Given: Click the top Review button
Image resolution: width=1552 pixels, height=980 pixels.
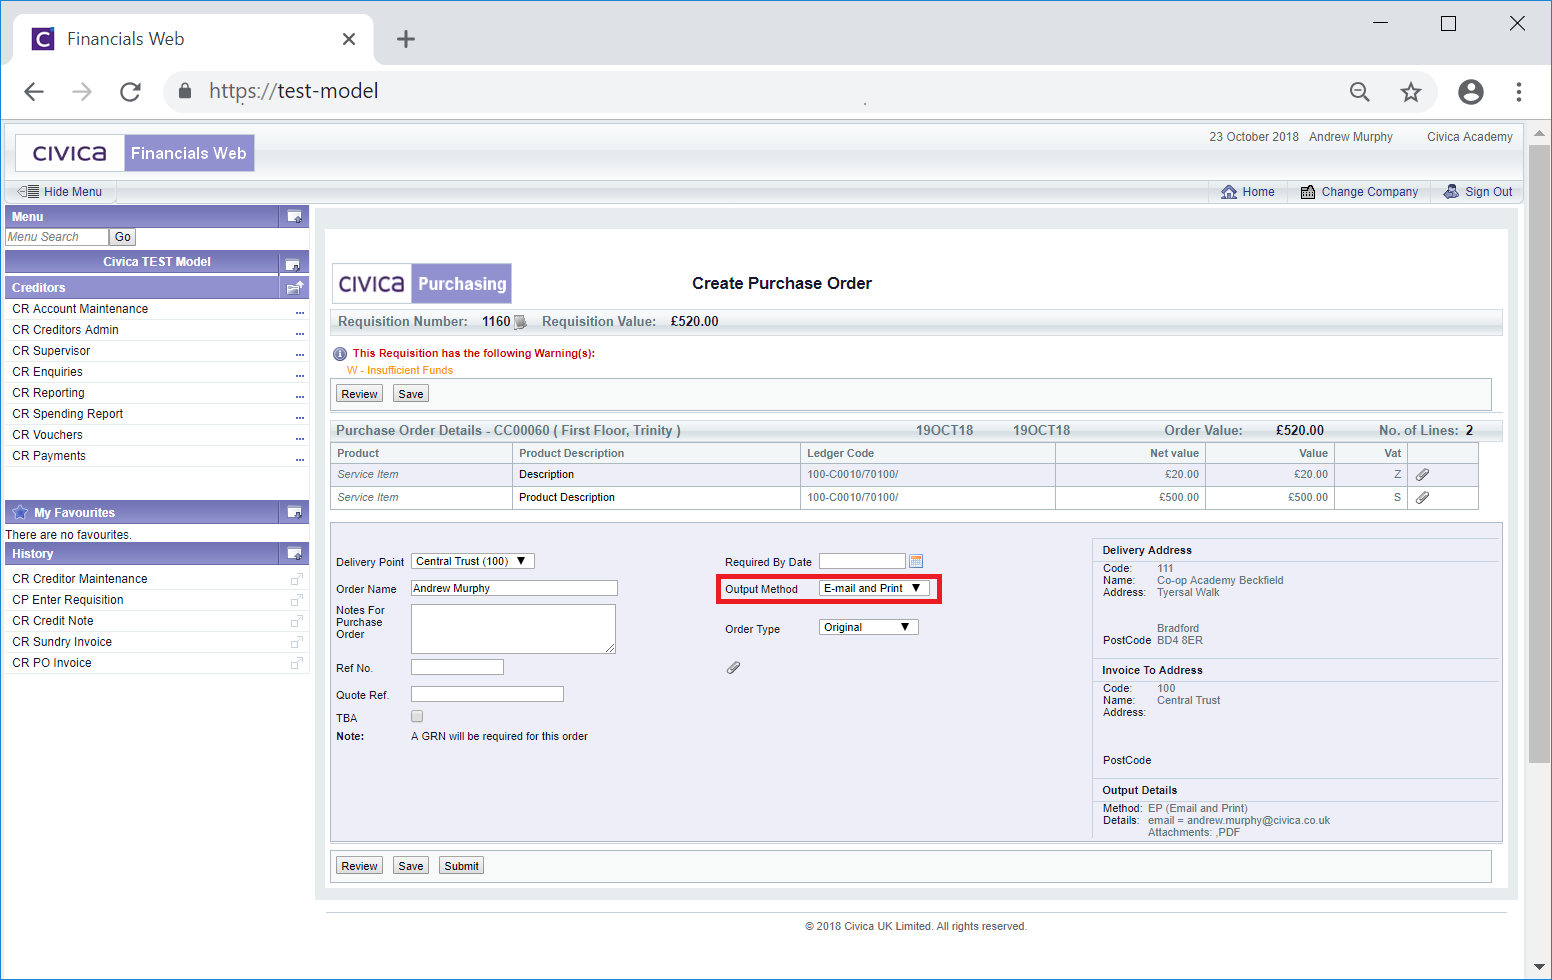Looking at the screenshot, I should pos(359,394).
